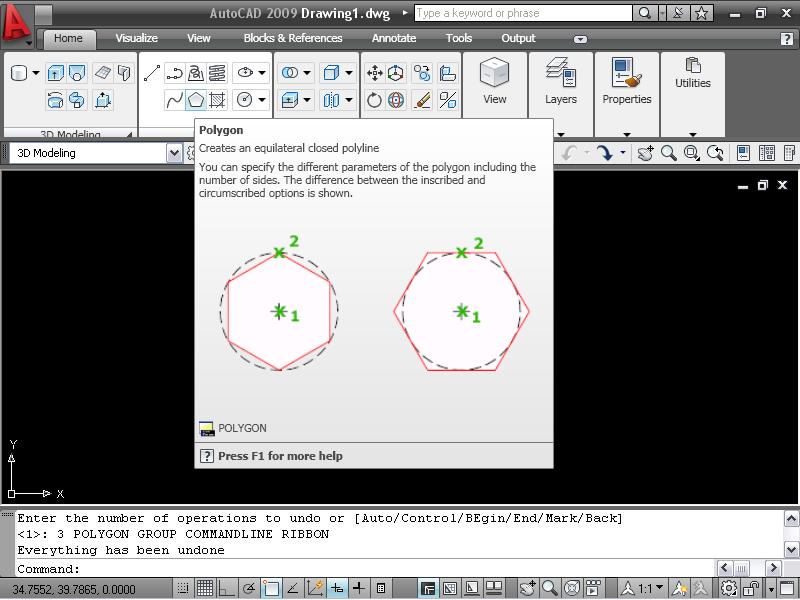Image resolution: width=800 pixels, height=600 pixels.
Task: Select the Move tool with four arrows
Action: [374, 73]
